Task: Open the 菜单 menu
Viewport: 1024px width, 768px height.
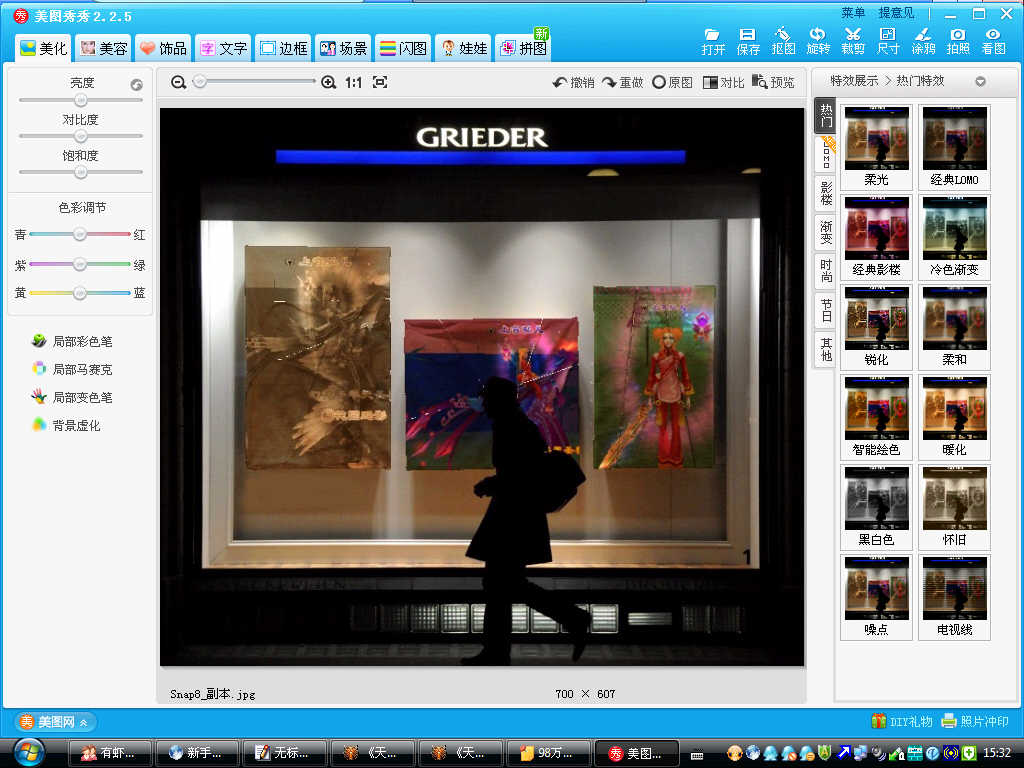Action: pyautogui.click(x=853, y=12)
